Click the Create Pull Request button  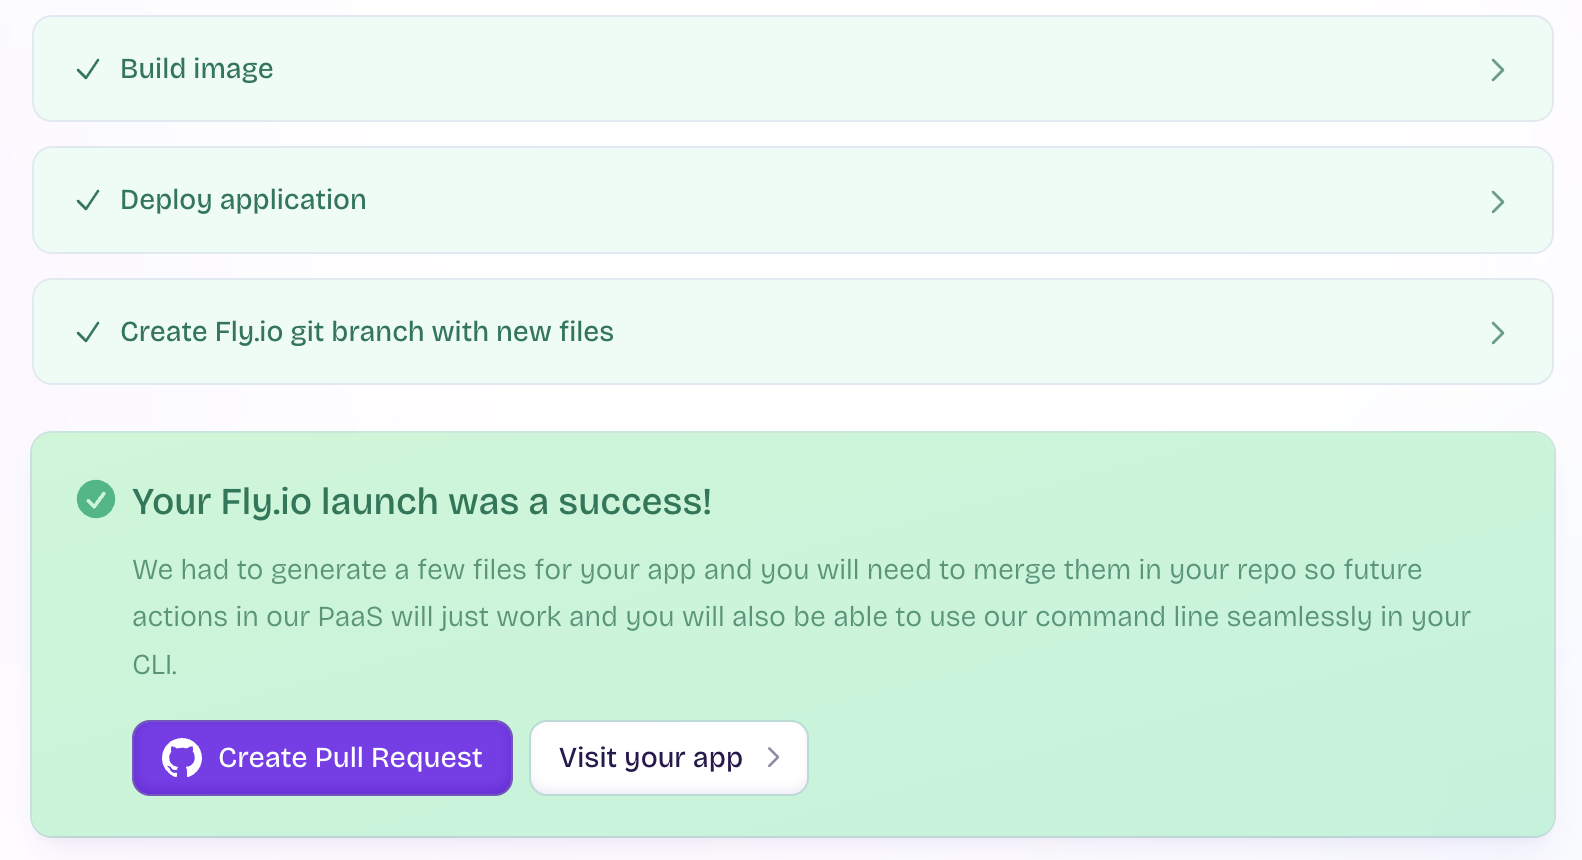coord(322,757)
